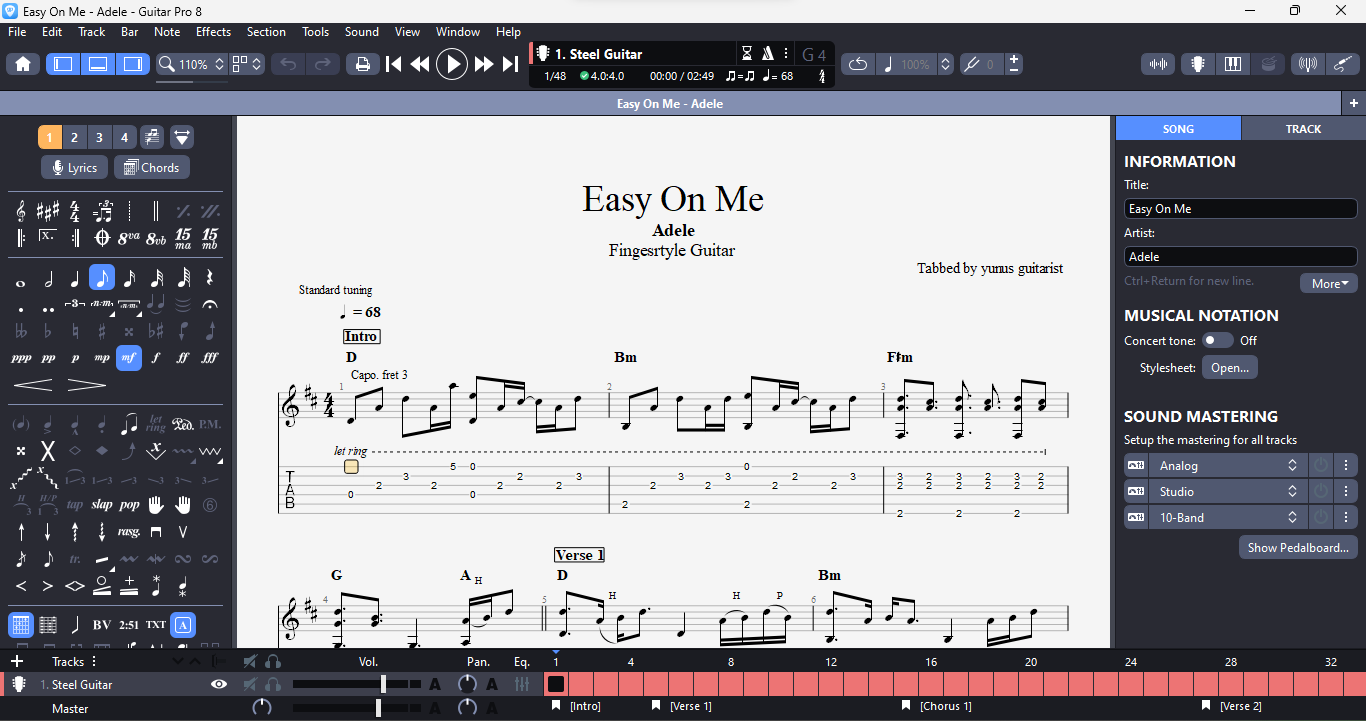
Task: Hide the Steel Guitar track
Action: [219, 685]
